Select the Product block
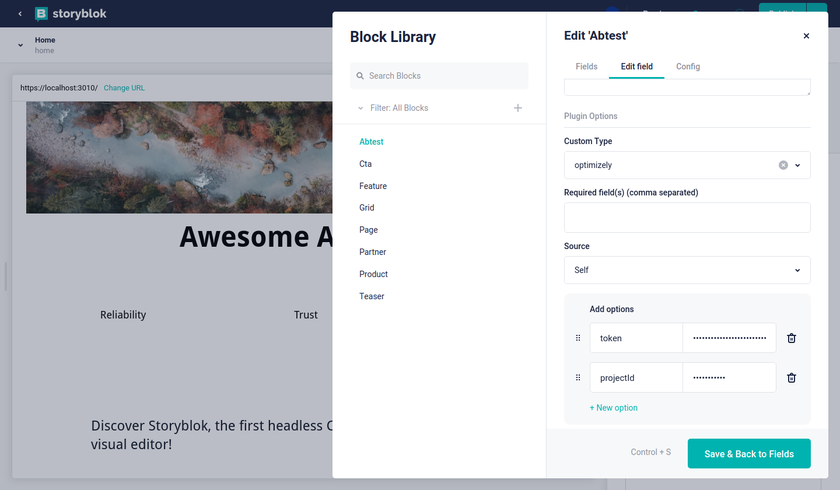 [373, 274]
